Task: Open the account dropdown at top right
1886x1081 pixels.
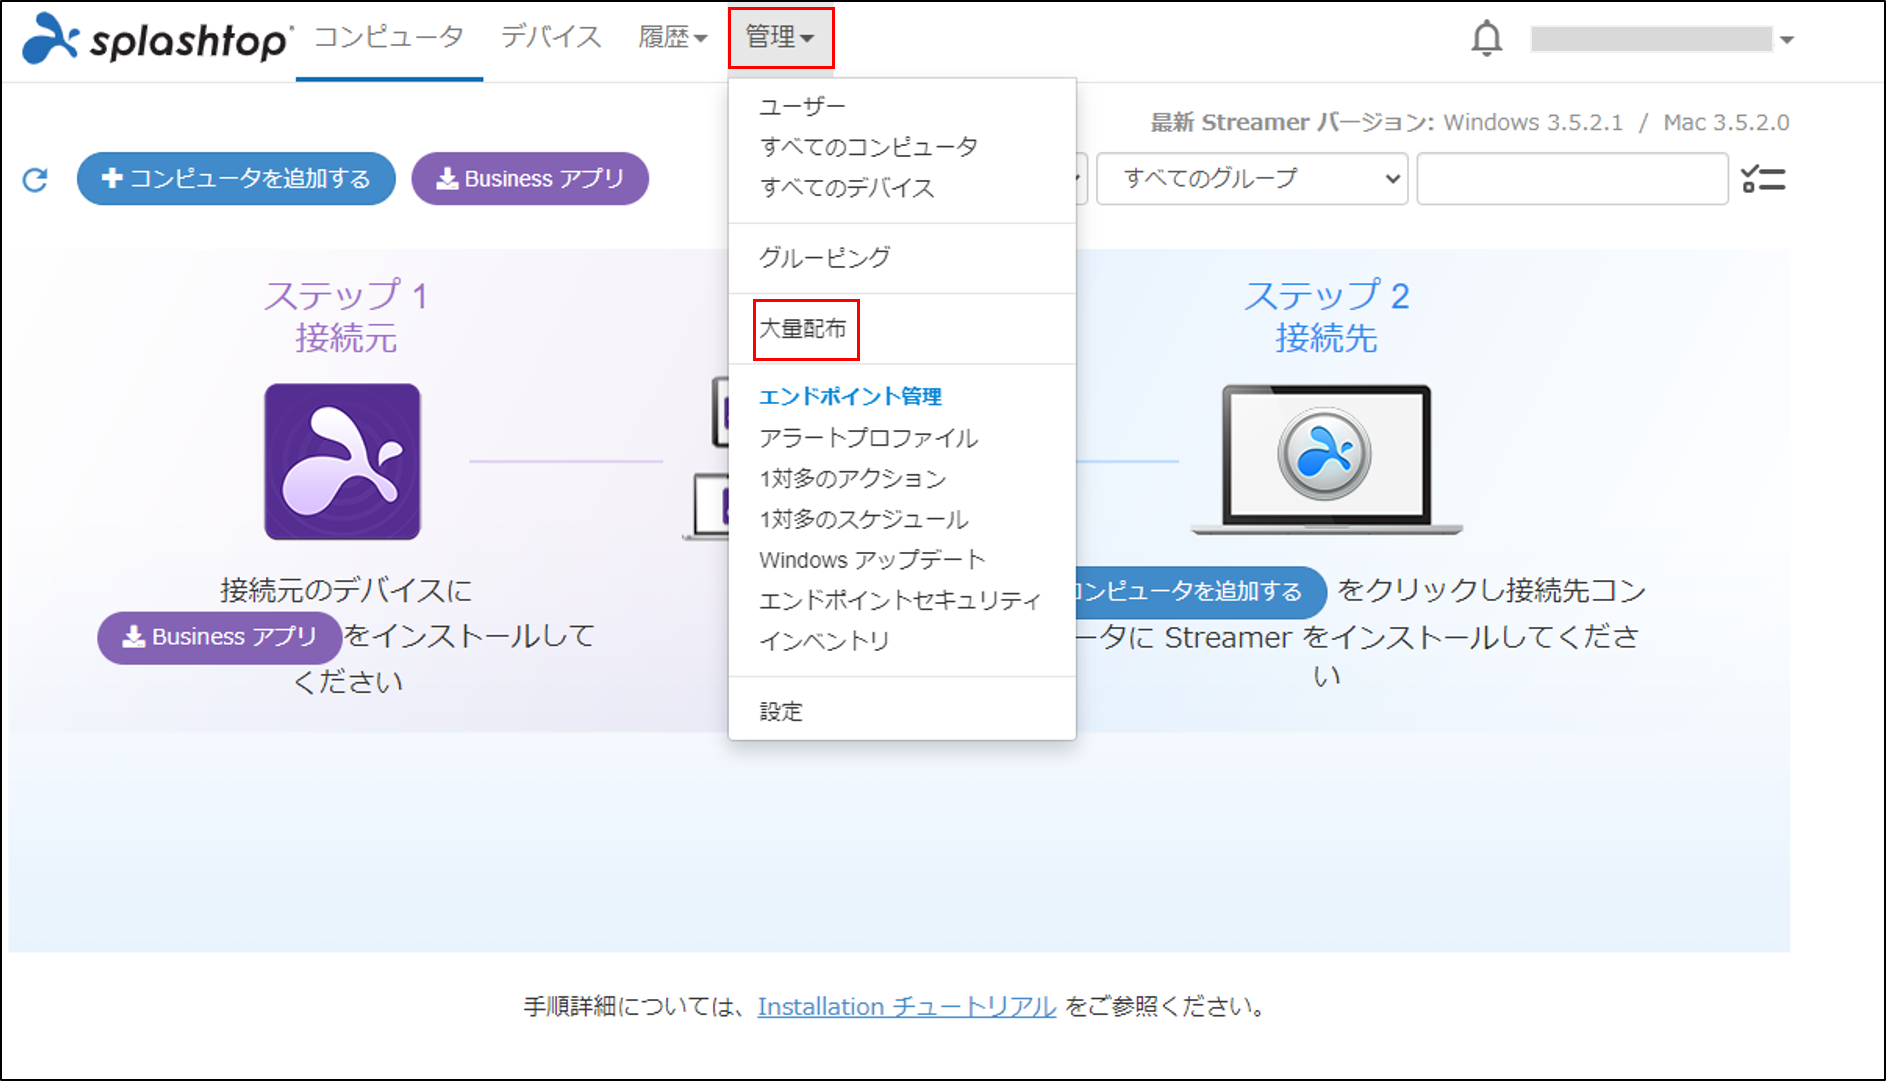Action: [1785, 39]
